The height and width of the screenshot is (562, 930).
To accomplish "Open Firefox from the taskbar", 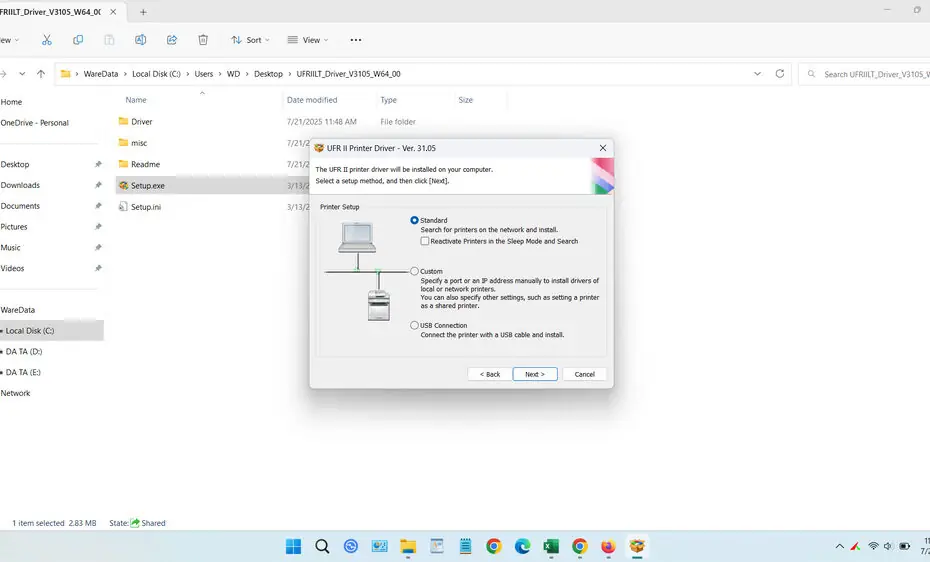I will pyautogui.click(x=608, y=546).
